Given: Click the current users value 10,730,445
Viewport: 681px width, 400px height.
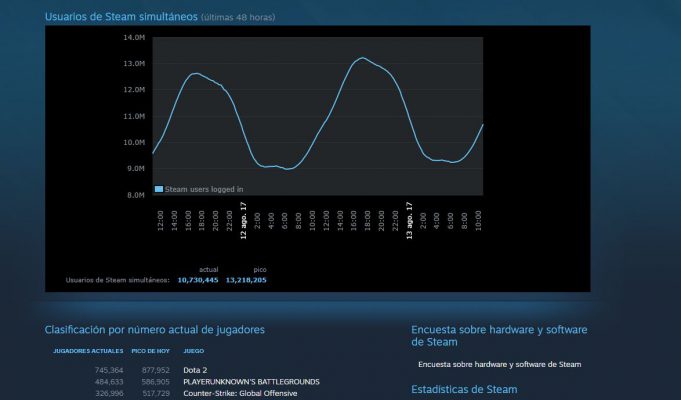Looking at the screenshot, I should 198,280.
